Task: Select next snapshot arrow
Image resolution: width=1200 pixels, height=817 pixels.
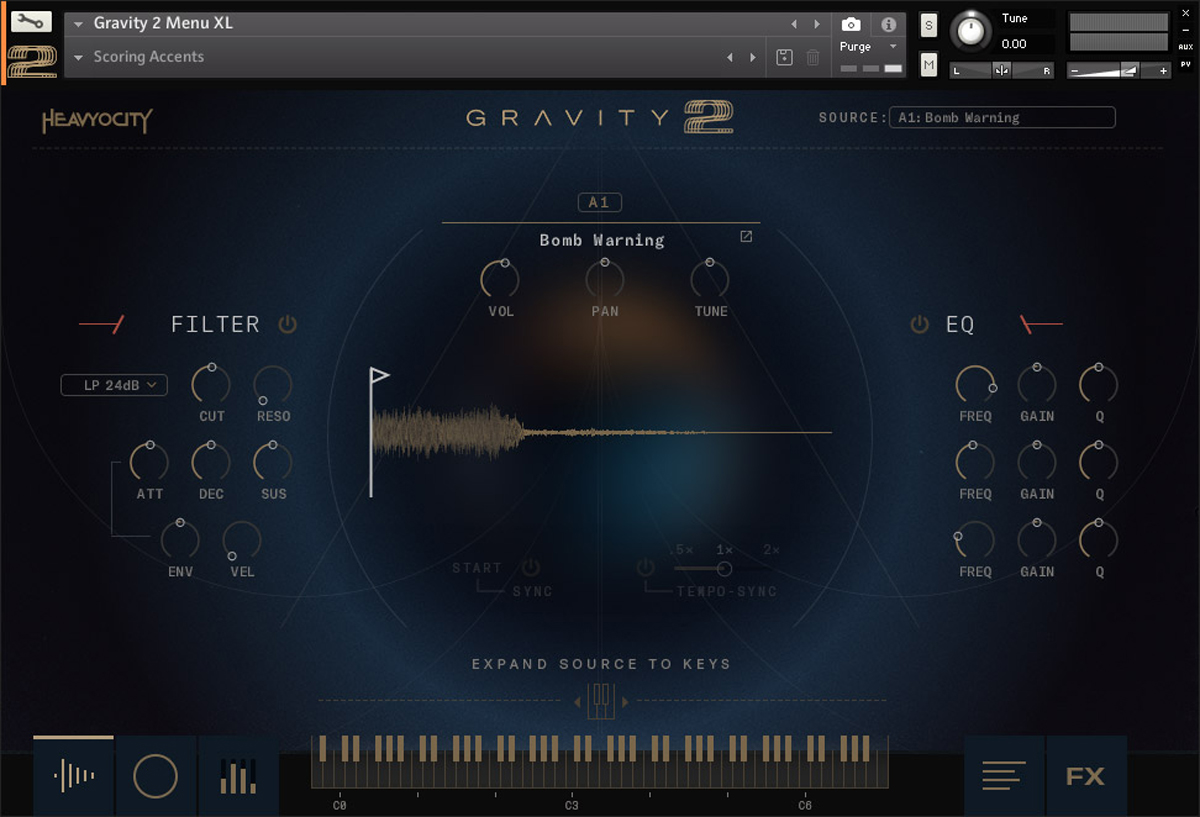Action: [x=753, y=58]
